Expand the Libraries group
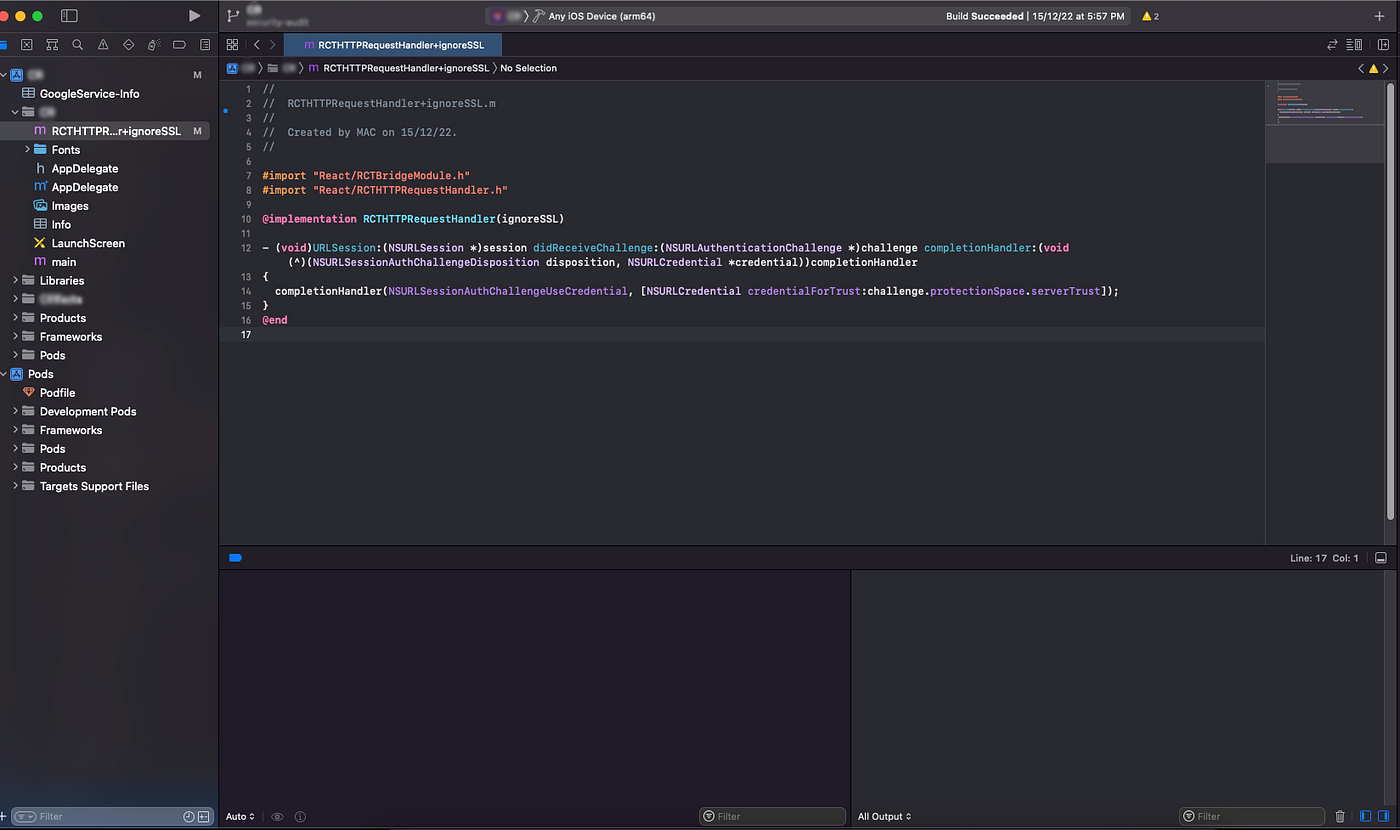This screenshot has height=830, width=1400. [x=15, y=280]
